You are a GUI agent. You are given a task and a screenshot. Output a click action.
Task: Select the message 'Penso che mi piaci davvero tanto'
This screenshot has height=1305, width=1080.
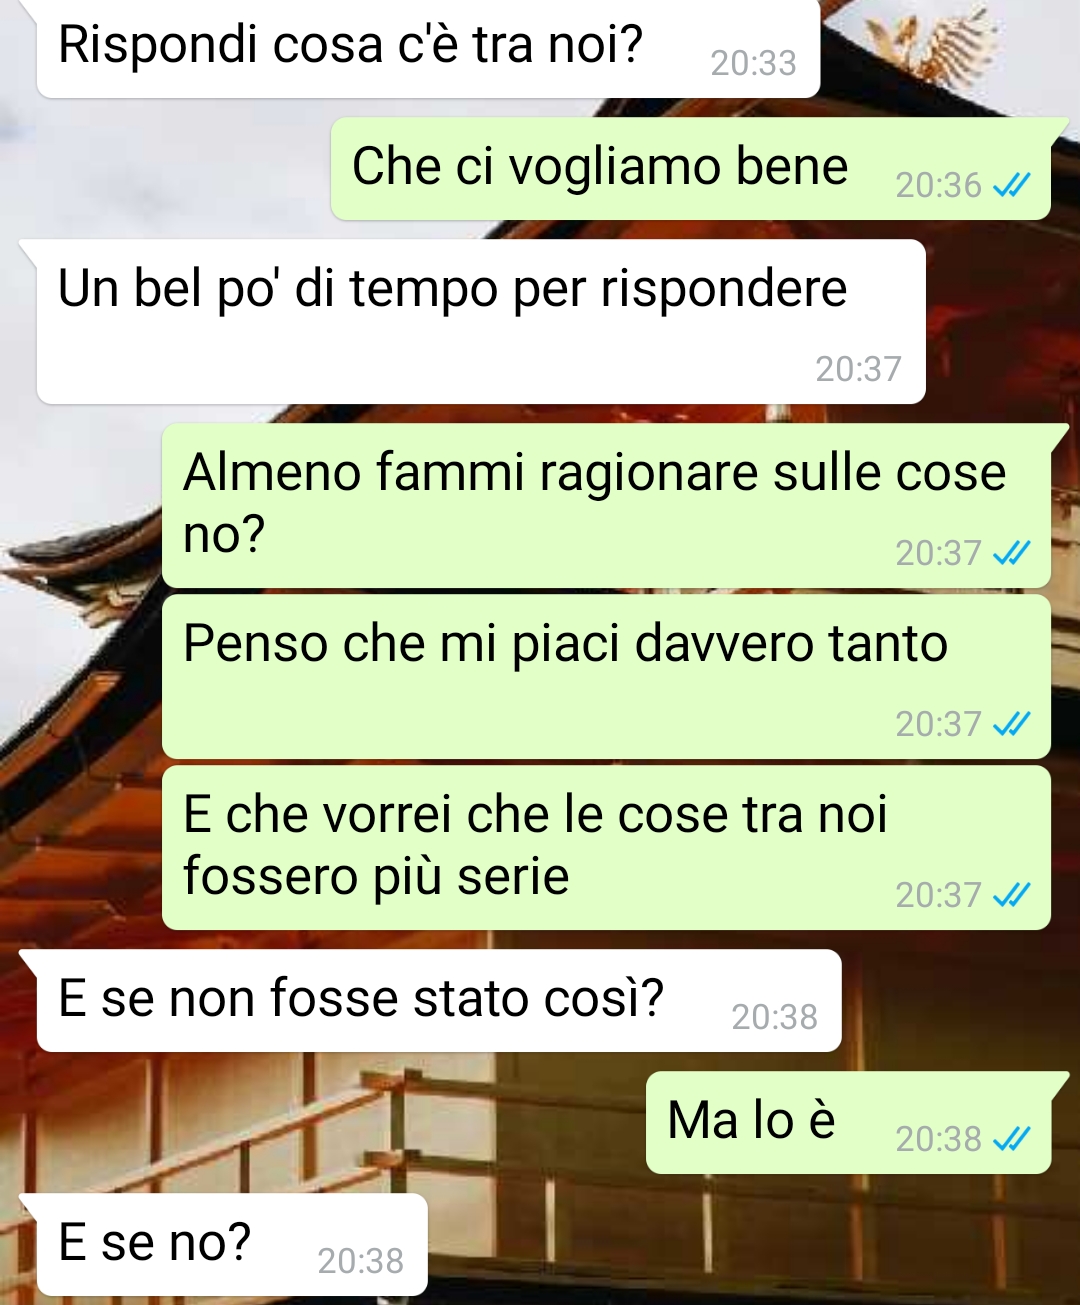pyautogui.click(x=606, y=677)
